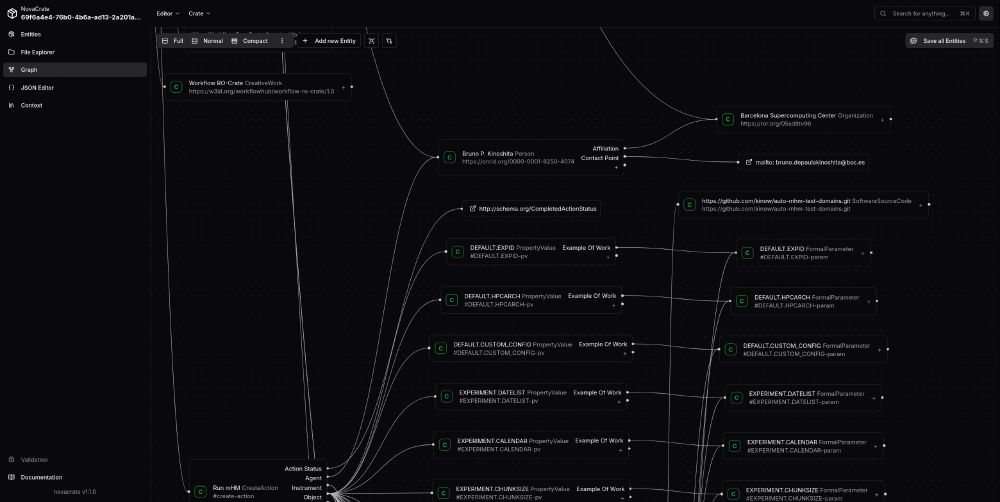This screenshot has width=1000, height=502.
Task: Open CompletedActionStatus external link icon
Action: click(473, 209)
